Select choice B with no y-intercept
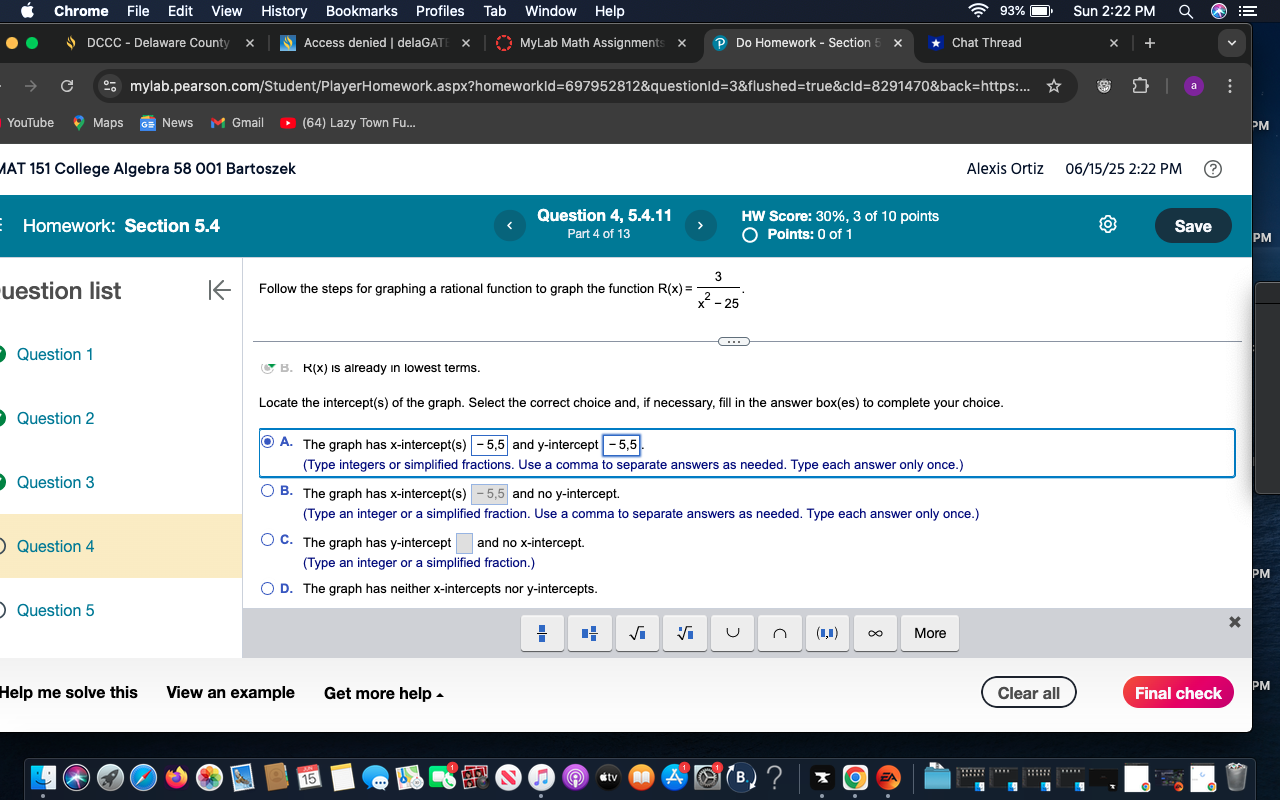 (x=267, y=490)
